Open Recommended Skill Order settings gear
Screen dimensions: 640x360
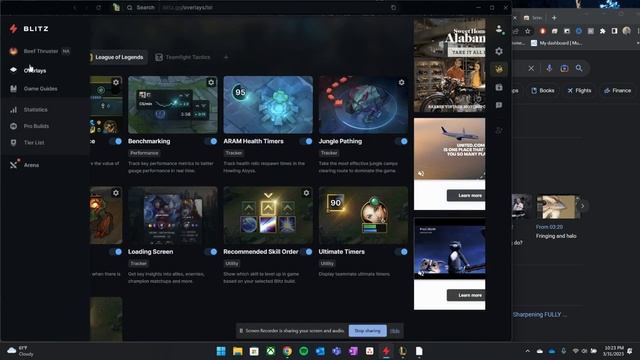(x=306, y=193)
